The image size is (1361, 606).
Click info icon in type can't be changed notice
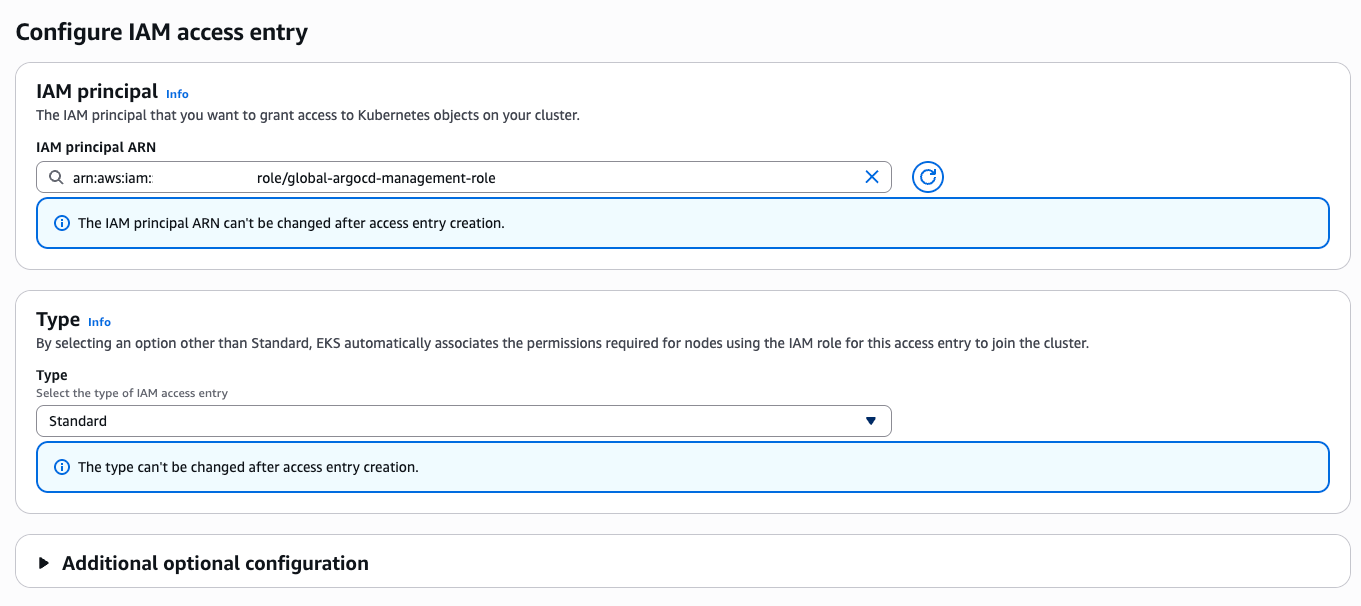[62, 467]
